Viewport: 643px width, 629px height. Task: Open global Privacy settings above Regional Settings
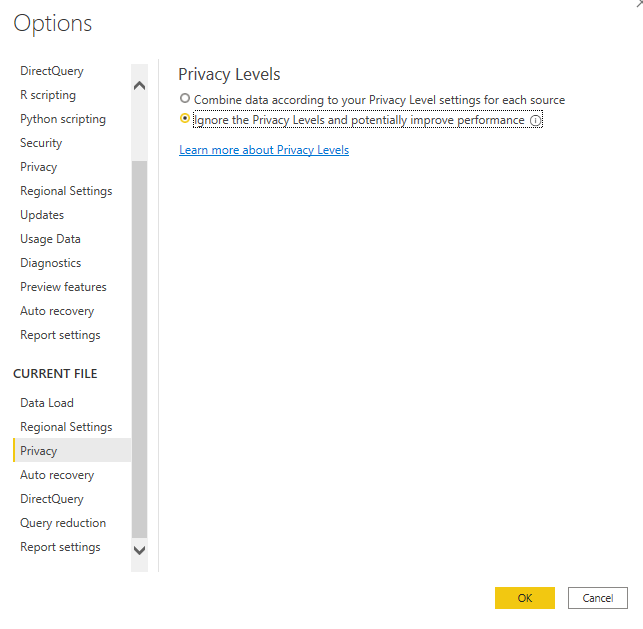click(x=39, y=167)
